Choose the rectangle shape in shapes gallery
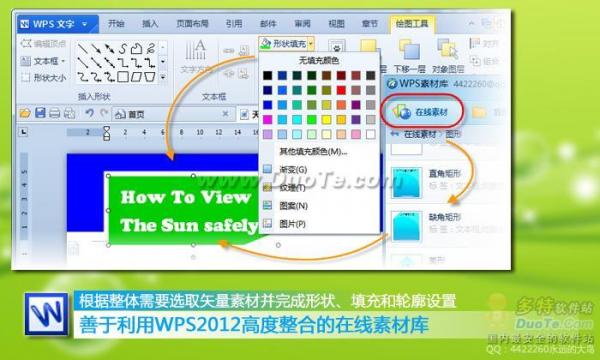600x360 pixels. (x=123, y=77)
